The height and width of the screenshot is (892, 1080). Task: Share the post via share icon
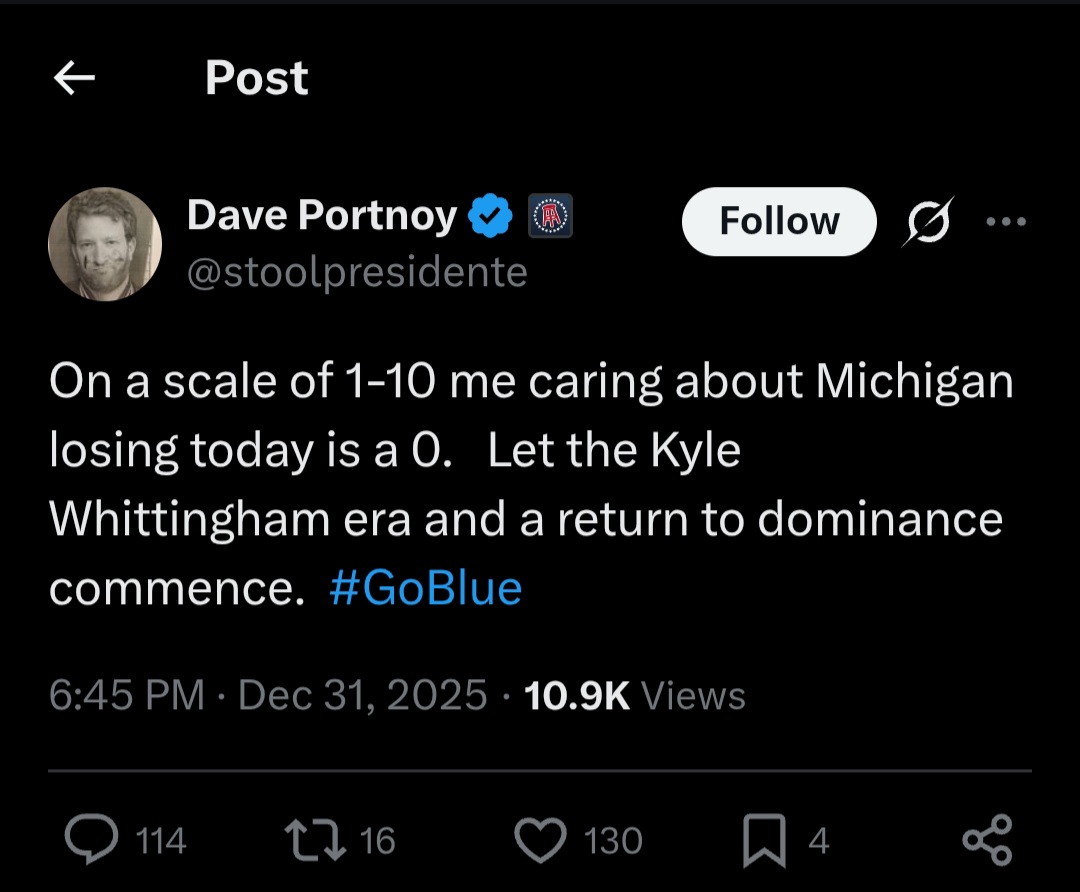987,840
